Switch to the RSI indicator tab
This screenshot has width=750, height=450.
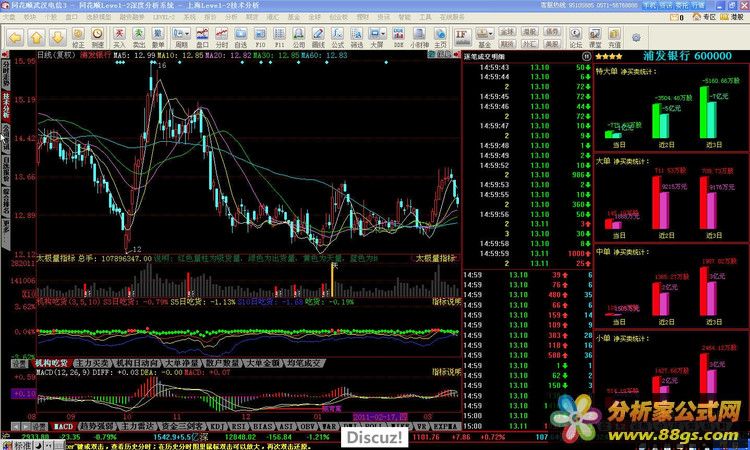tap(239, 426)
